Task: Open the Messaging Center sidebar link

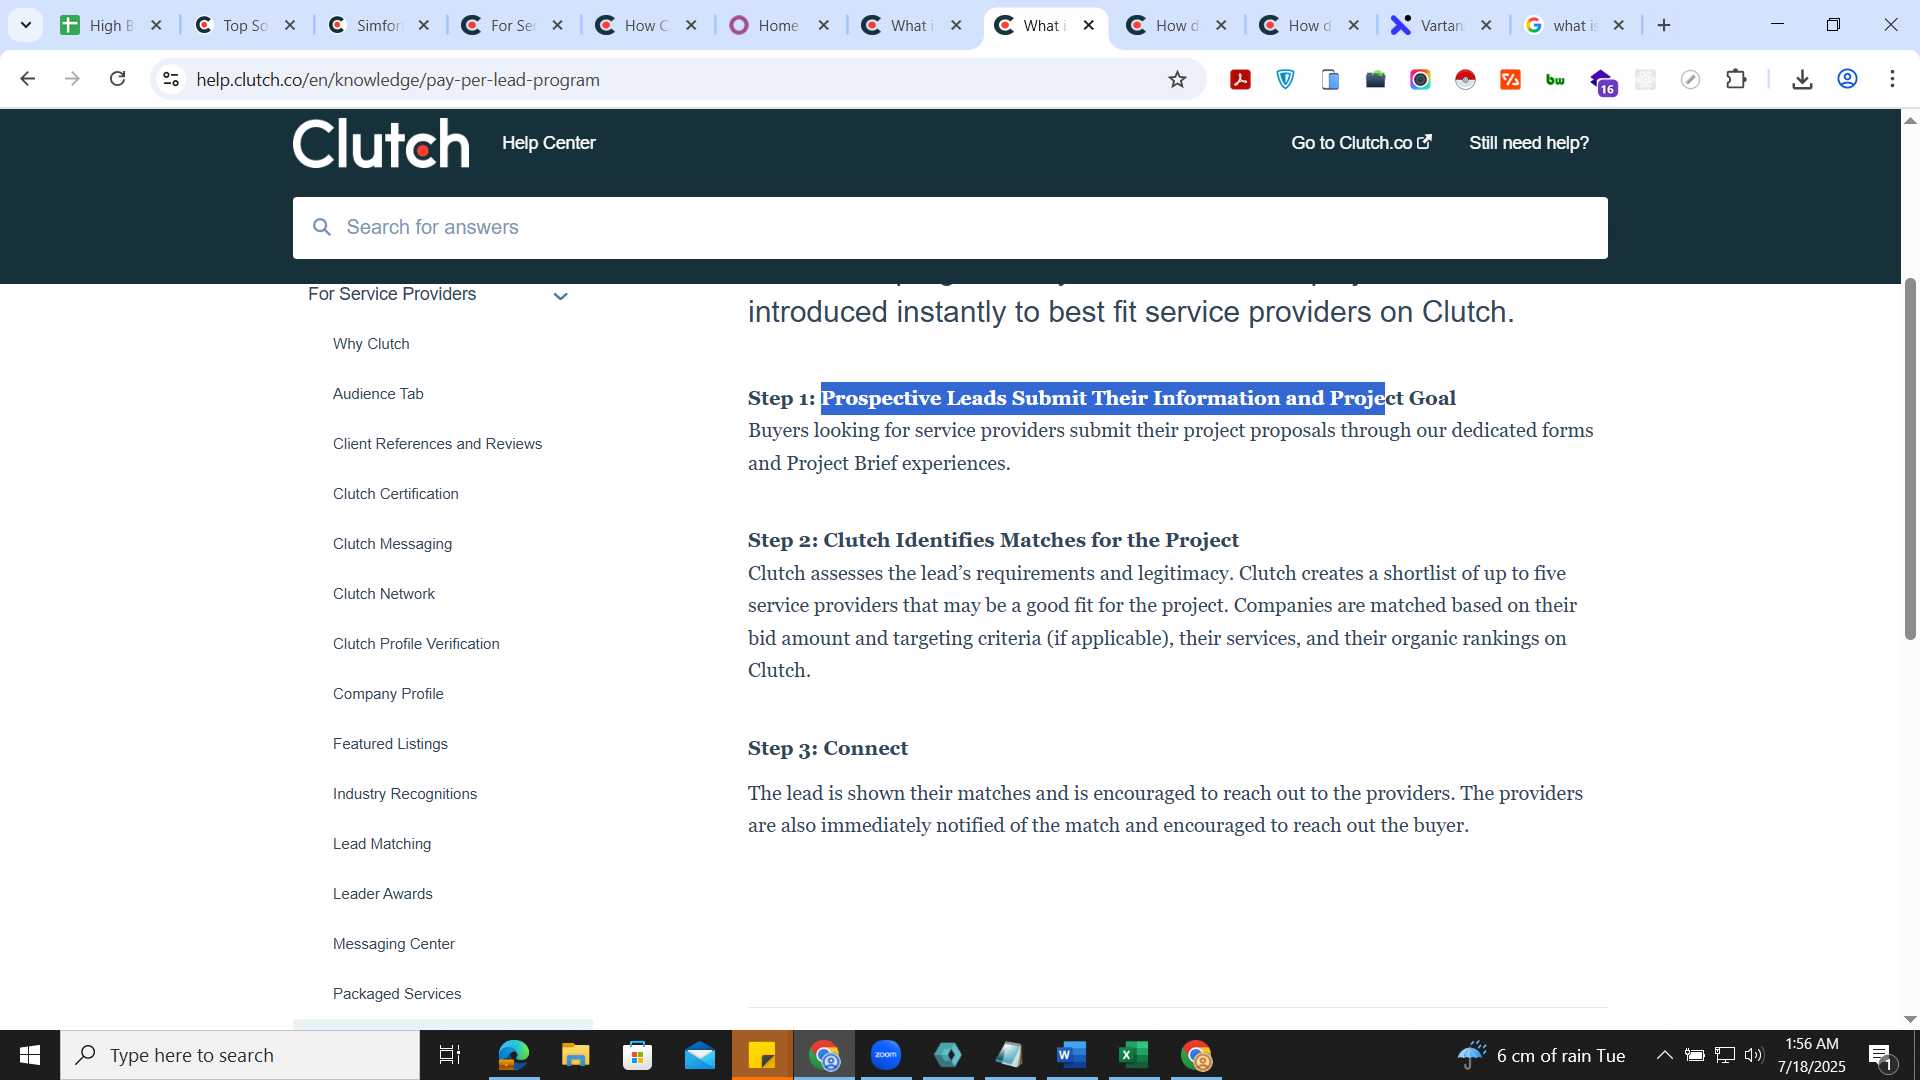Action: tap(393, 944)
